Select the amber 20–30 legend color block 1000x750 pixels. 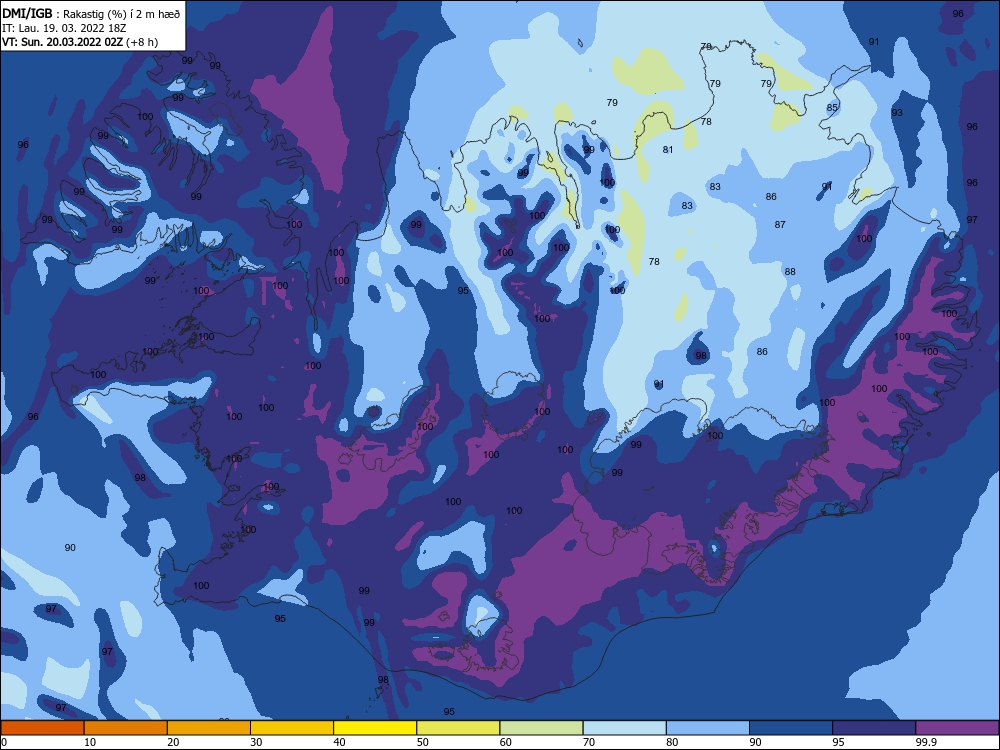(x=209, y=728)
